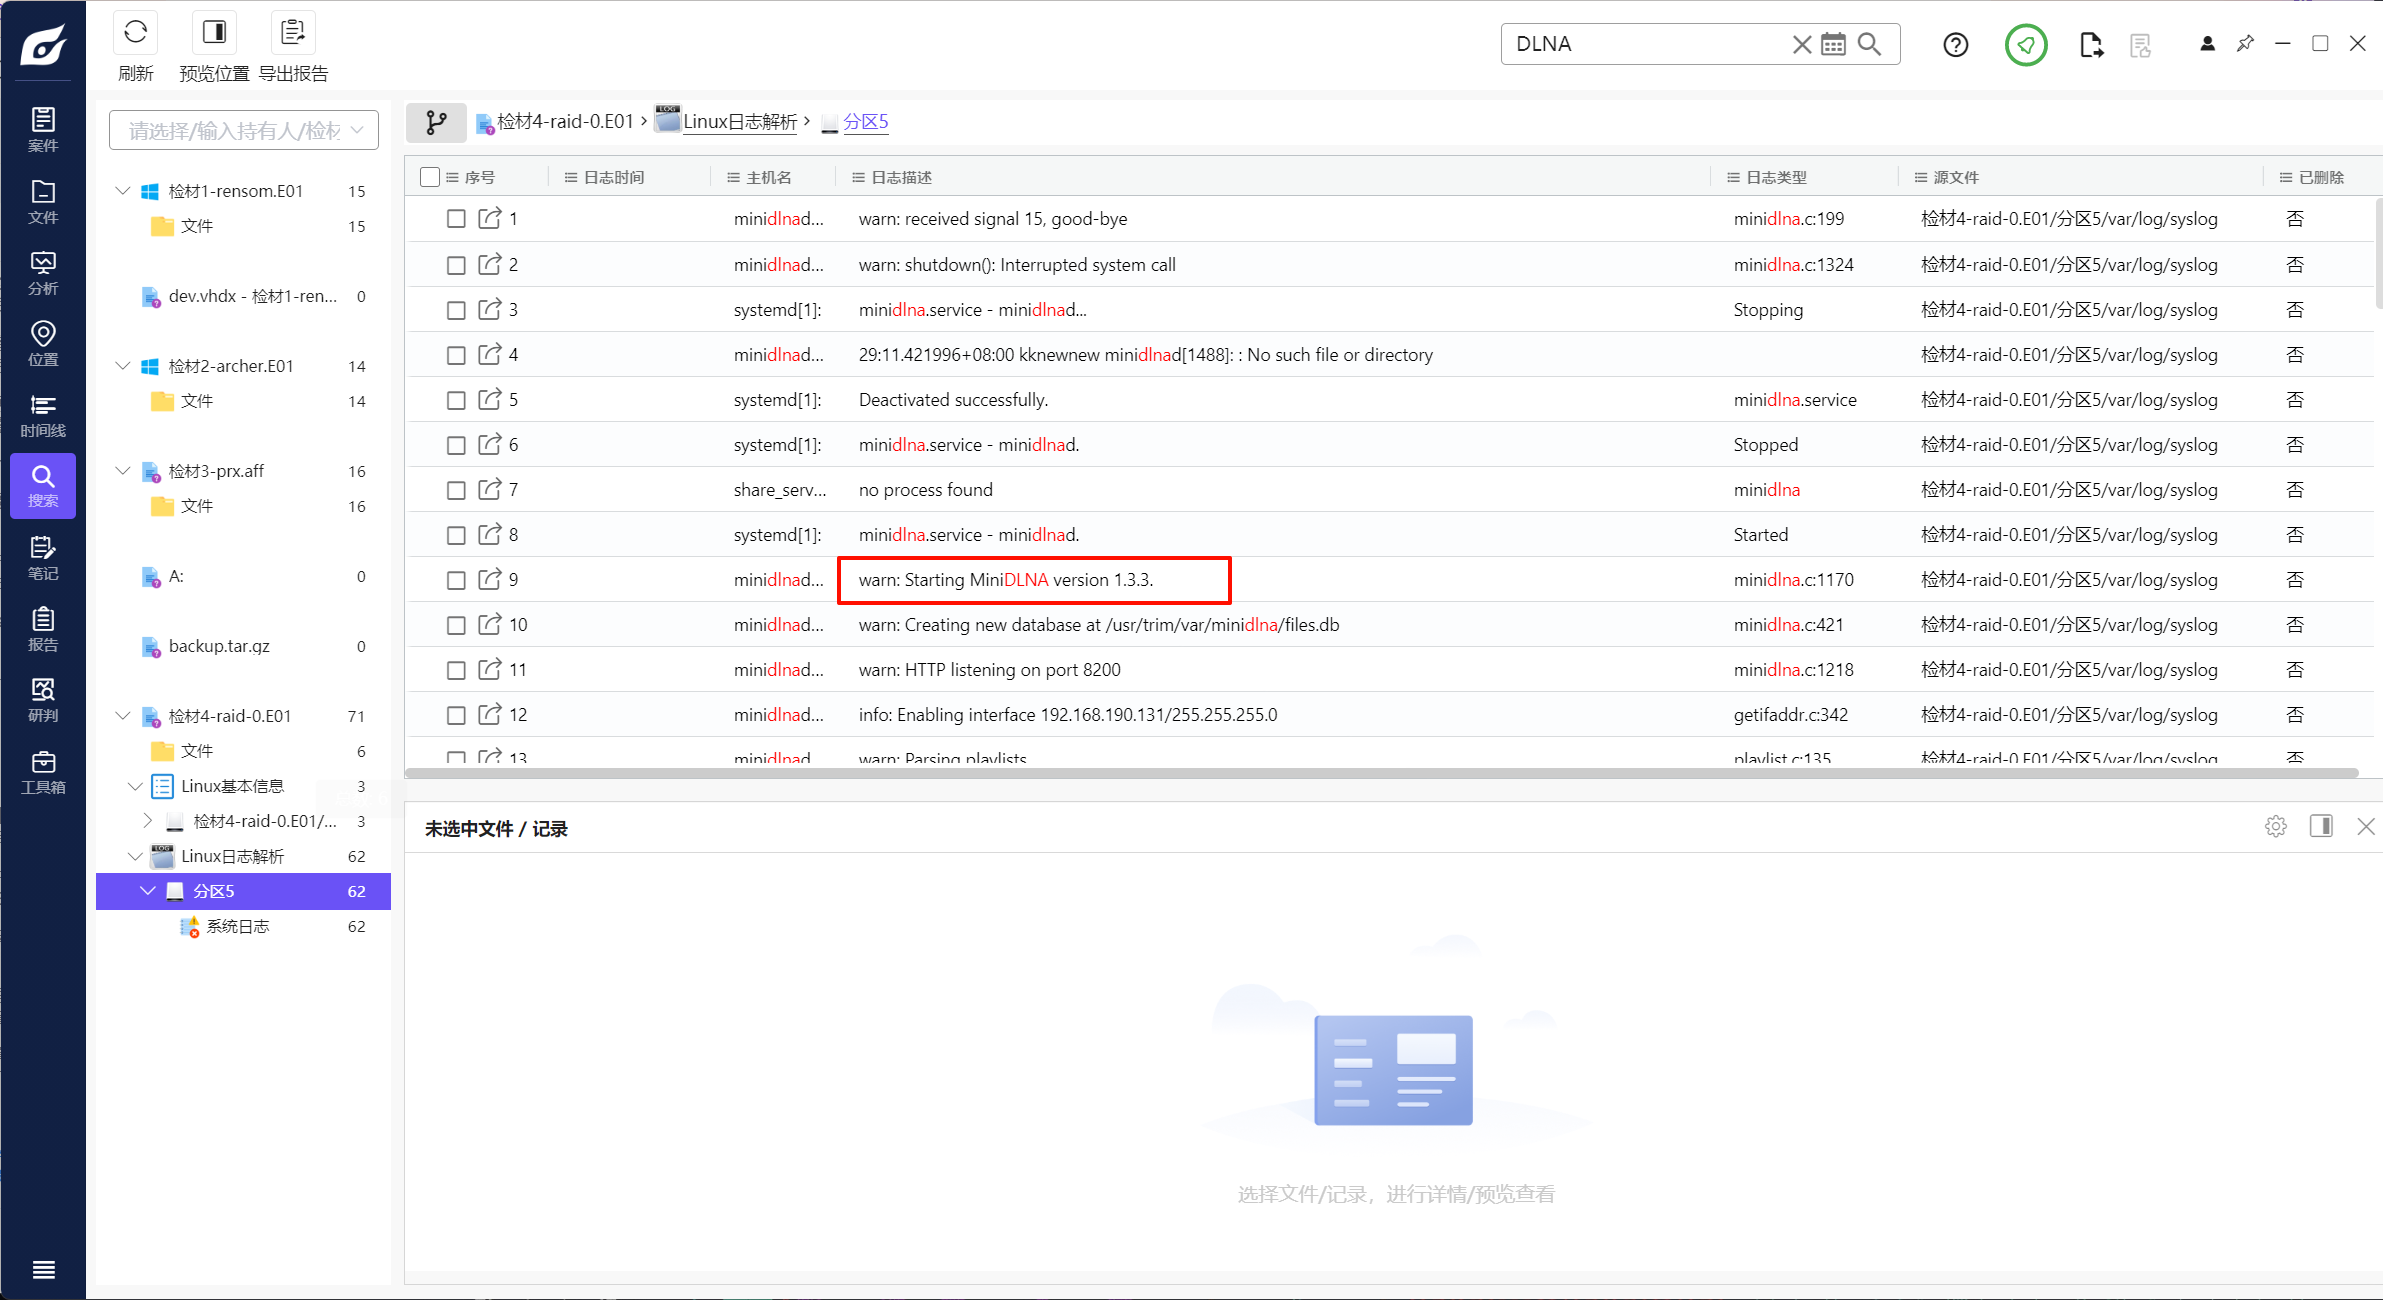Collapse the 检材1-rensom.E01 tree node

(x=123, y=191)
